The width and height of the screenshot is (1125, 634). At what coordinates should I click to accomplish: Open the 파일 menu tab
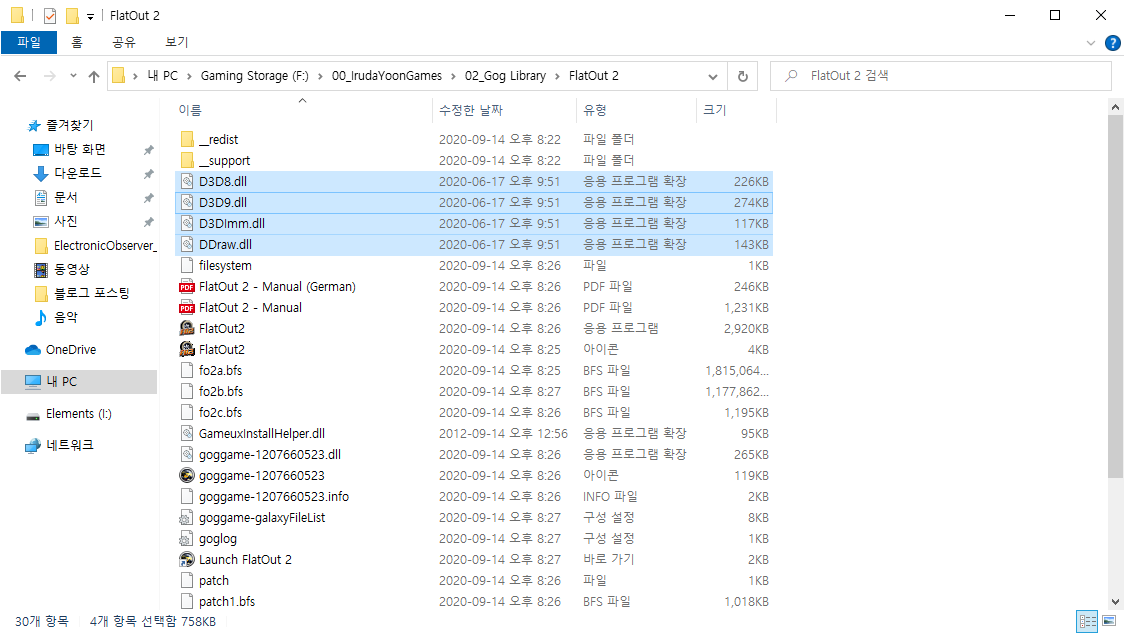(x=29, y=42)
